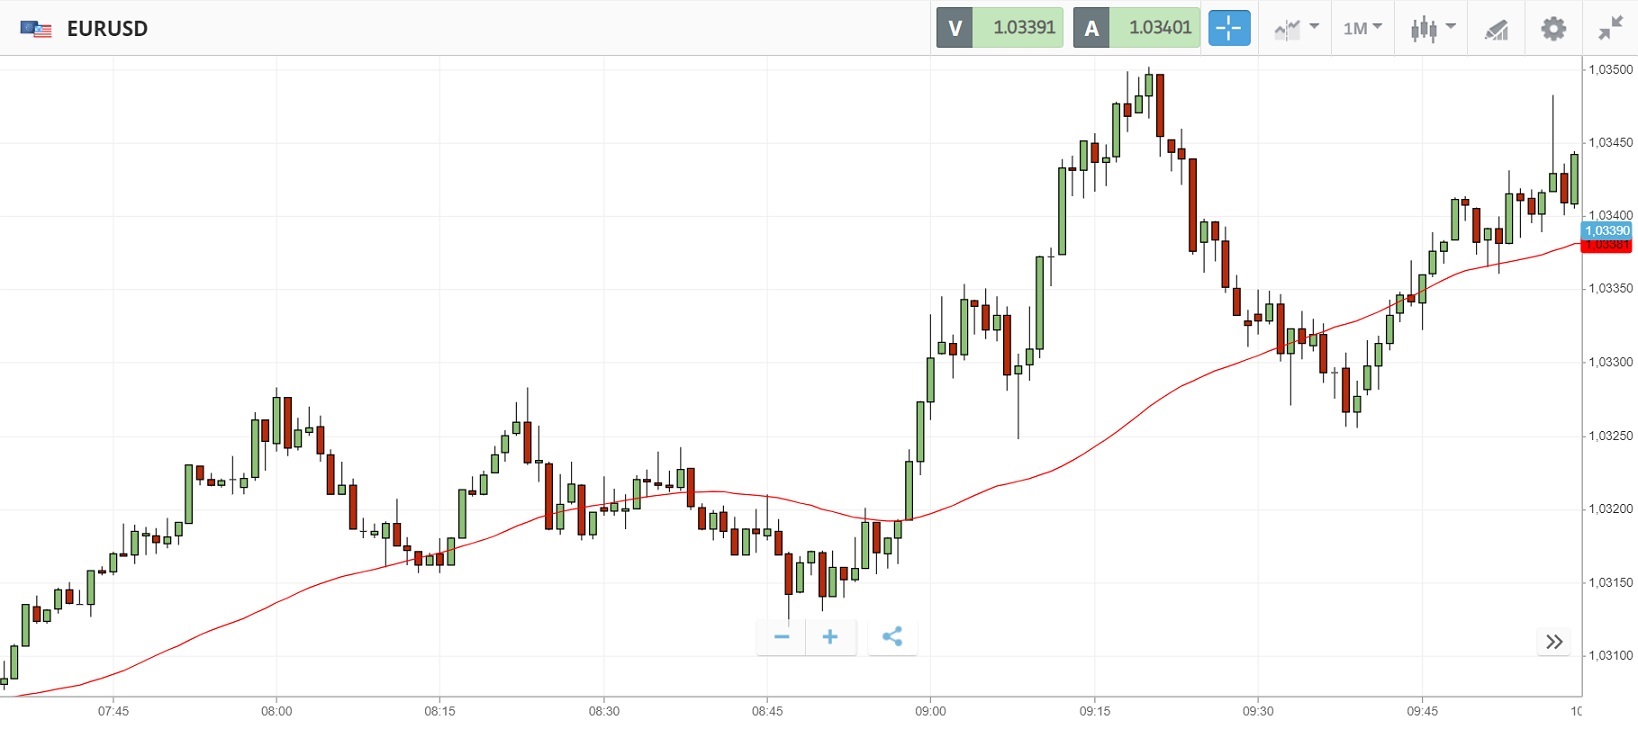Jump to latest candles with double-arrow
This screenshot has height=729, width=1638.
click(1554, 642)
